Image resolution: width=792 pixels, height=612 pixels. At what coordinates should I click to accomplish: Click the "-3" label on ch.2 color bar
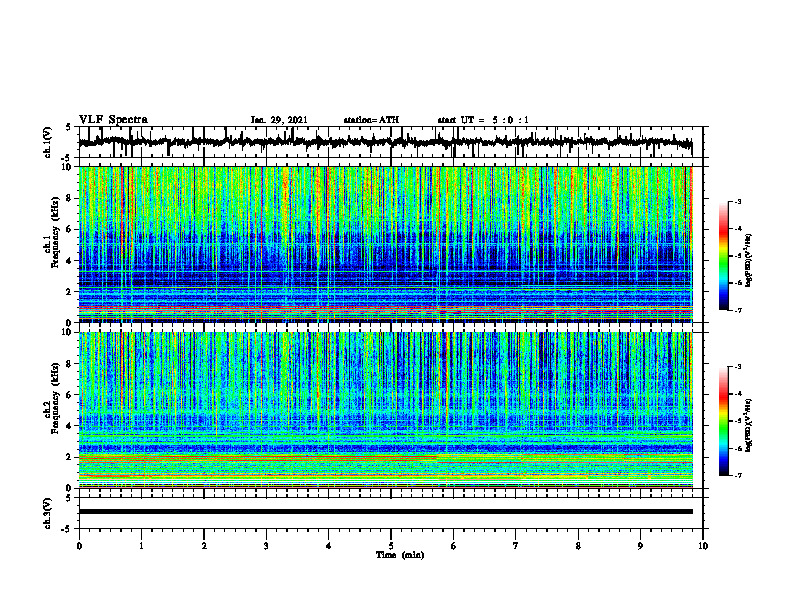click(738, 367)
